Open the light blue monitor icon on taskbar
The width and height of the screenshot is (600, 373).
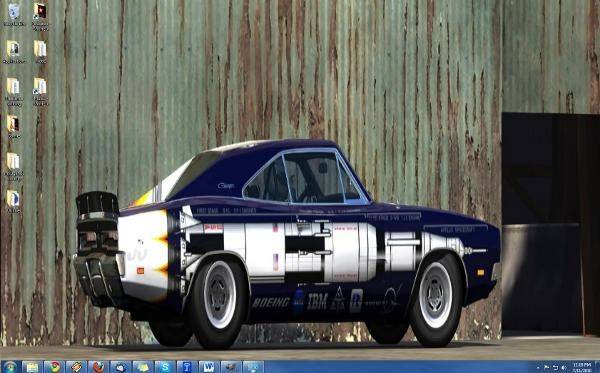(x=253, y=367)
